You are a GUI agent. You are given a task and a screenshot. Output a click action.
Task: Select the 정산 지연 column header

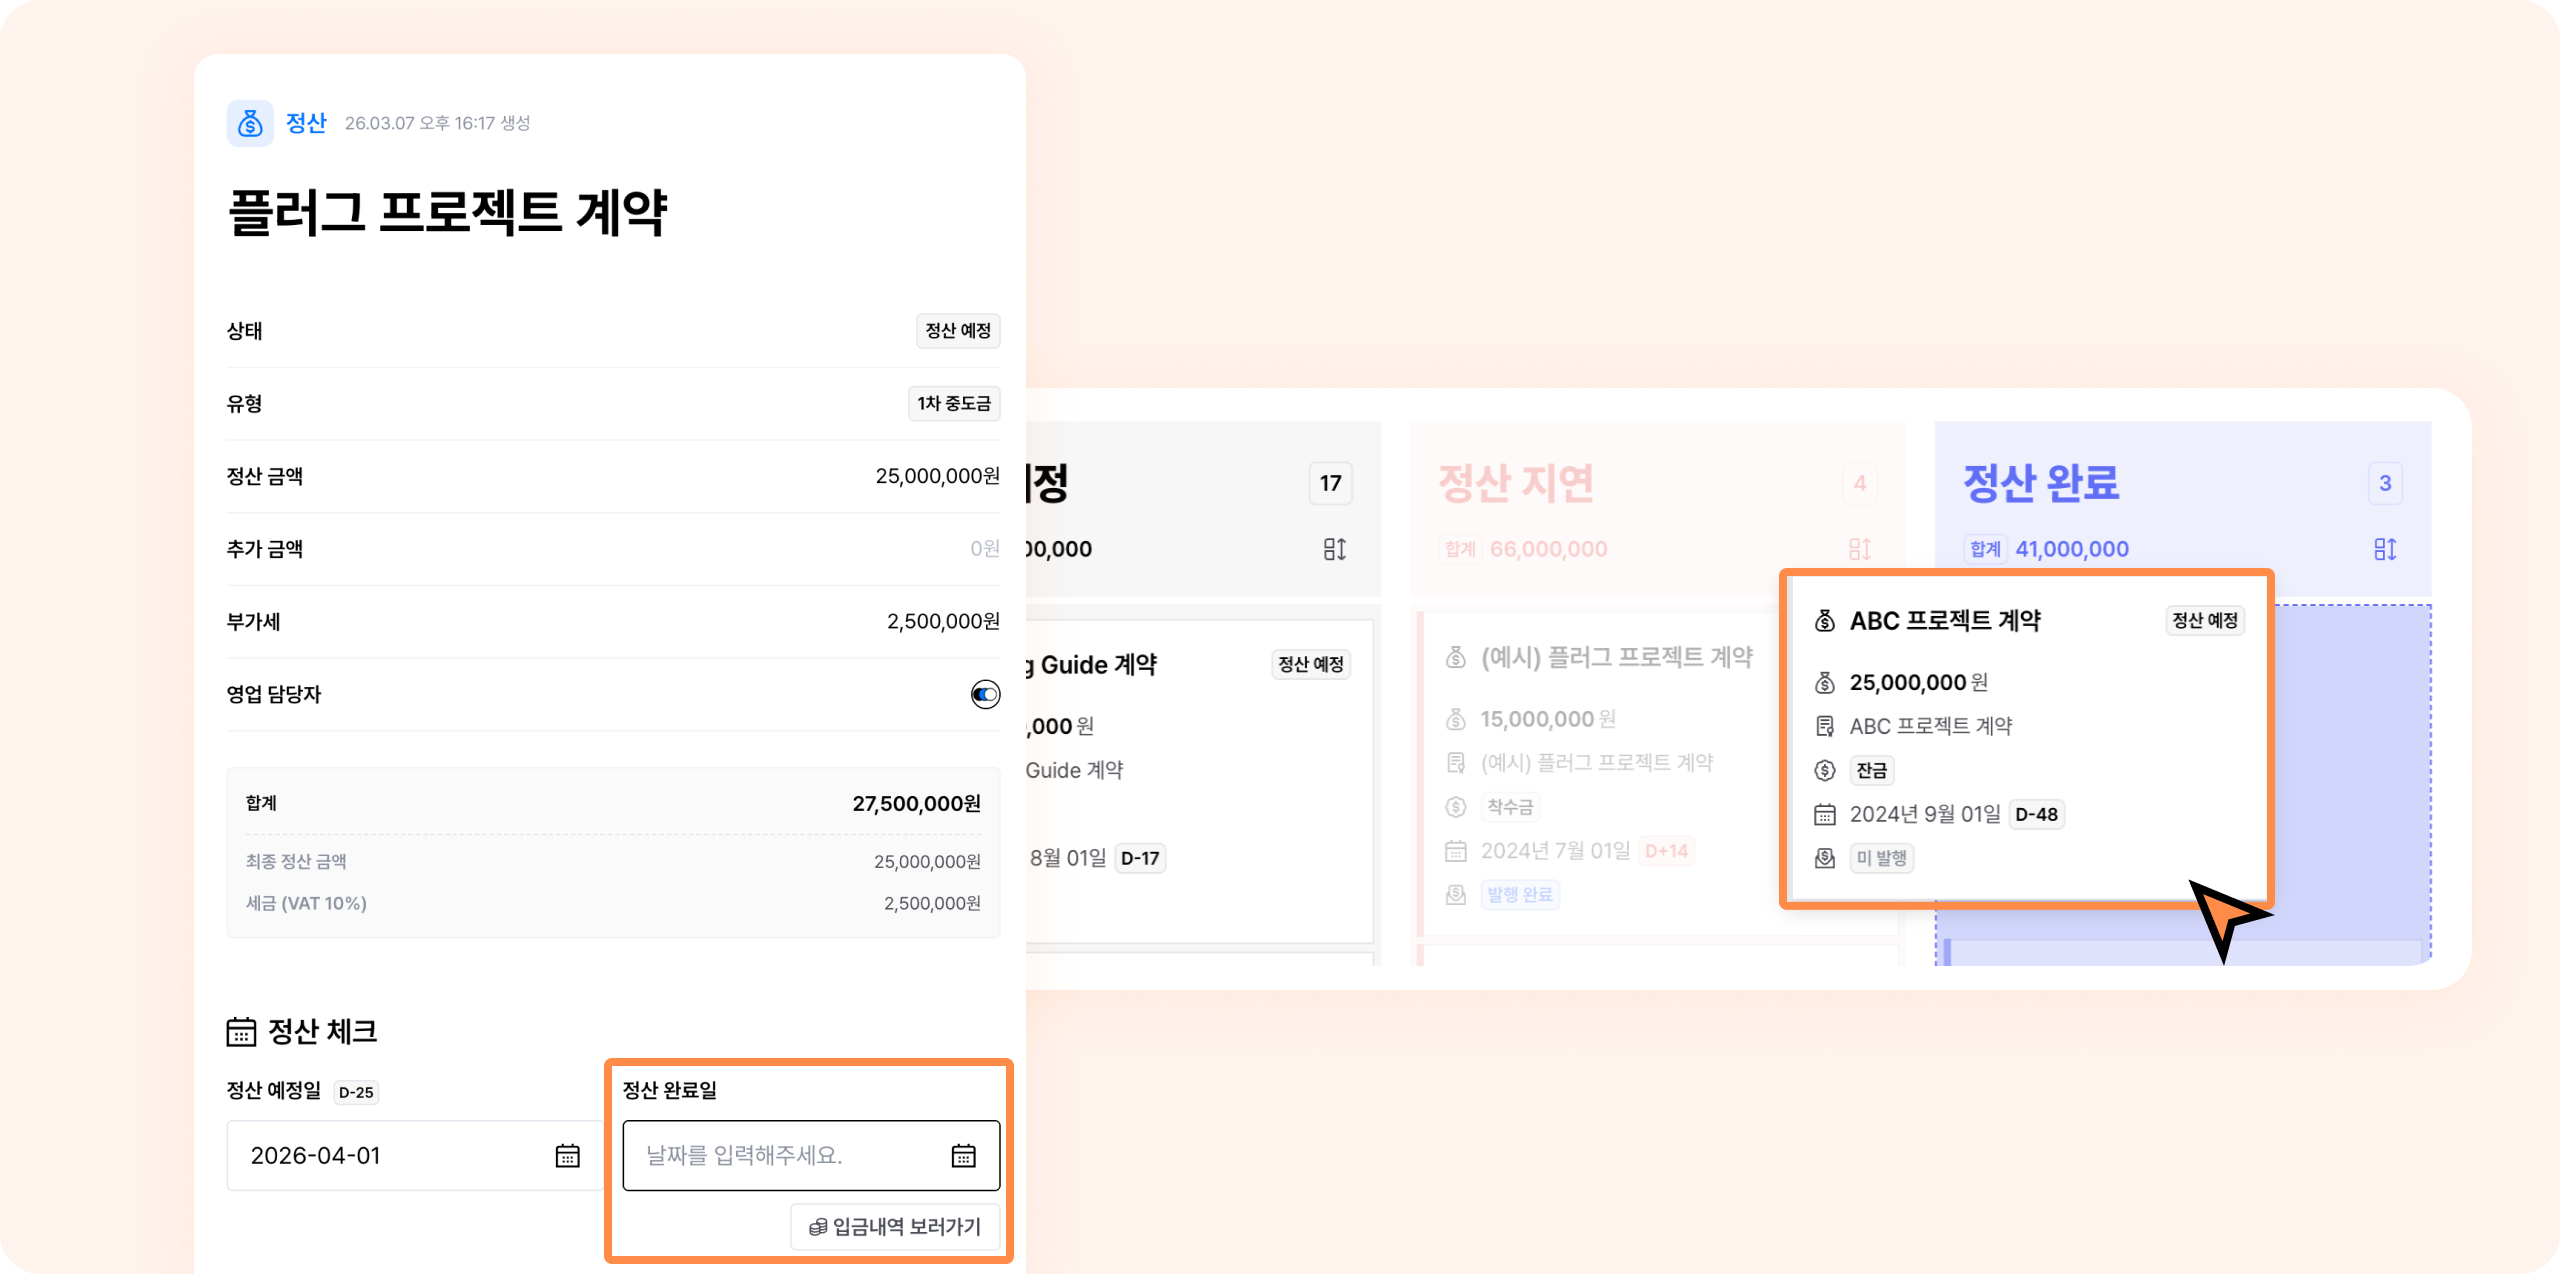(x=1516, y=483)
